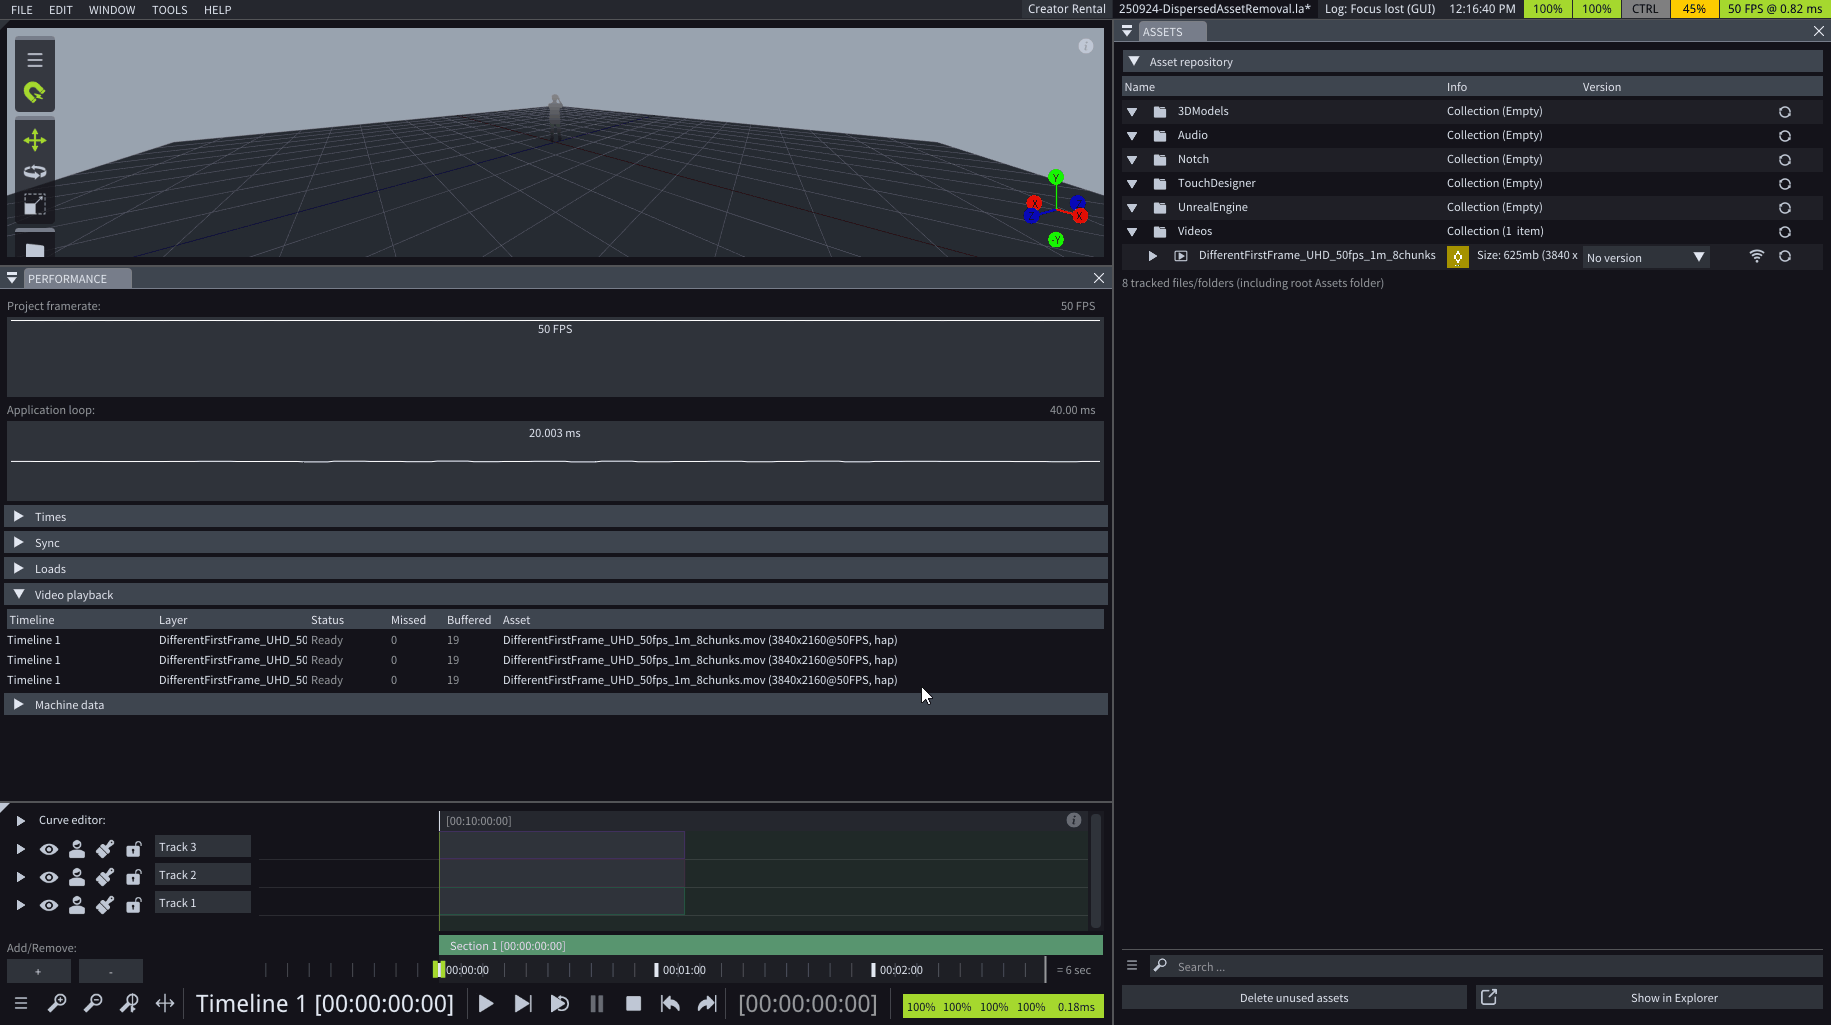Viewport: 1831px width, 1025px height.
Task: Click Show in Explorer button
Action: pos(1673,998)
